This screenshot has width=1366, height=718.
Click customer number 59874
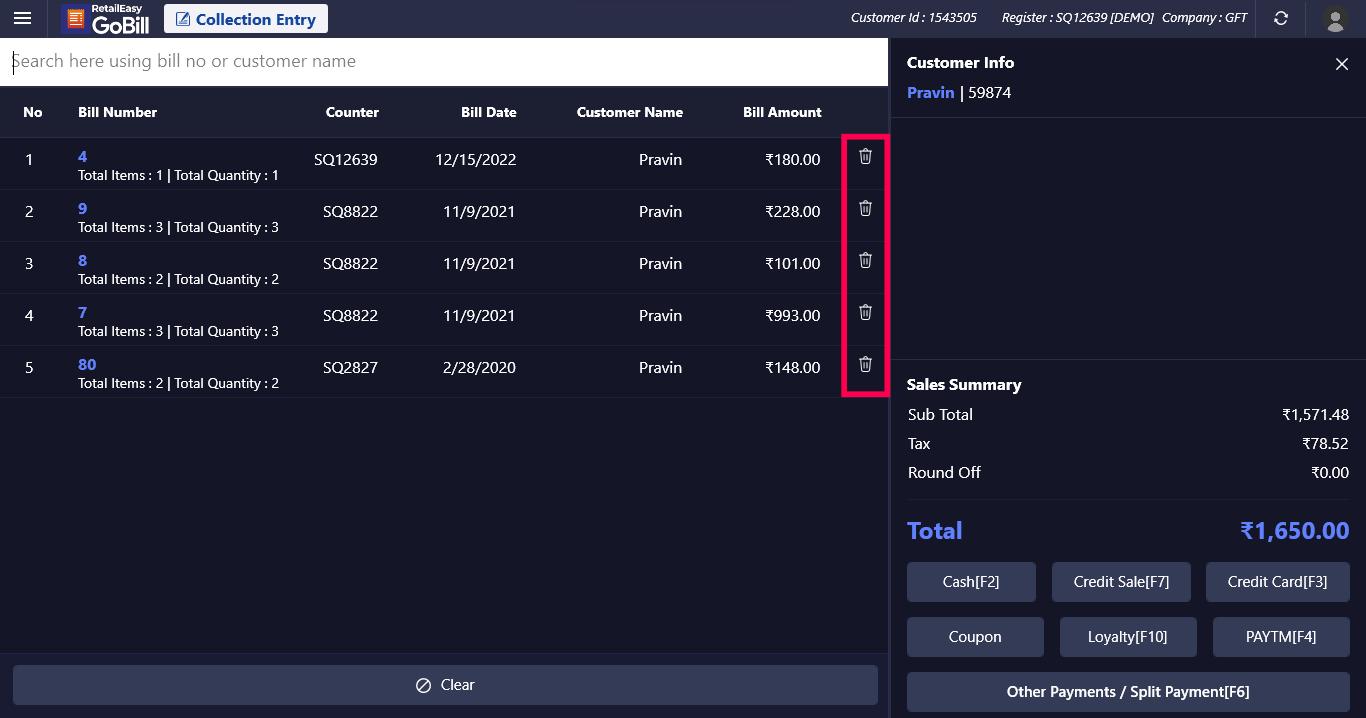coord(990,92)
